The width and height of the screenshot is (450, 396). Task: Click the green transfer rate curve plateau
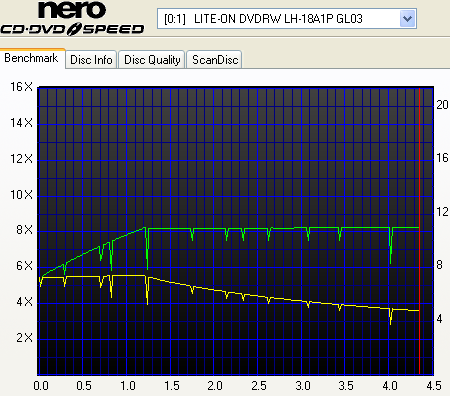point(283,228)
